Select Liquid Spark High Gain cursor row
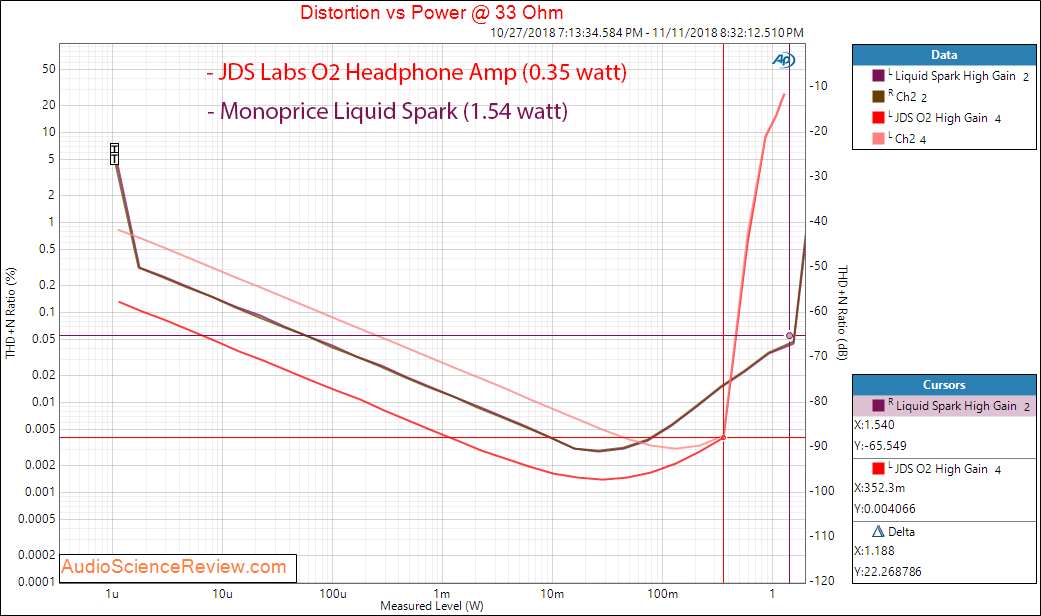The height and width of the screenshot is (616, 1041). pos(944,406)
